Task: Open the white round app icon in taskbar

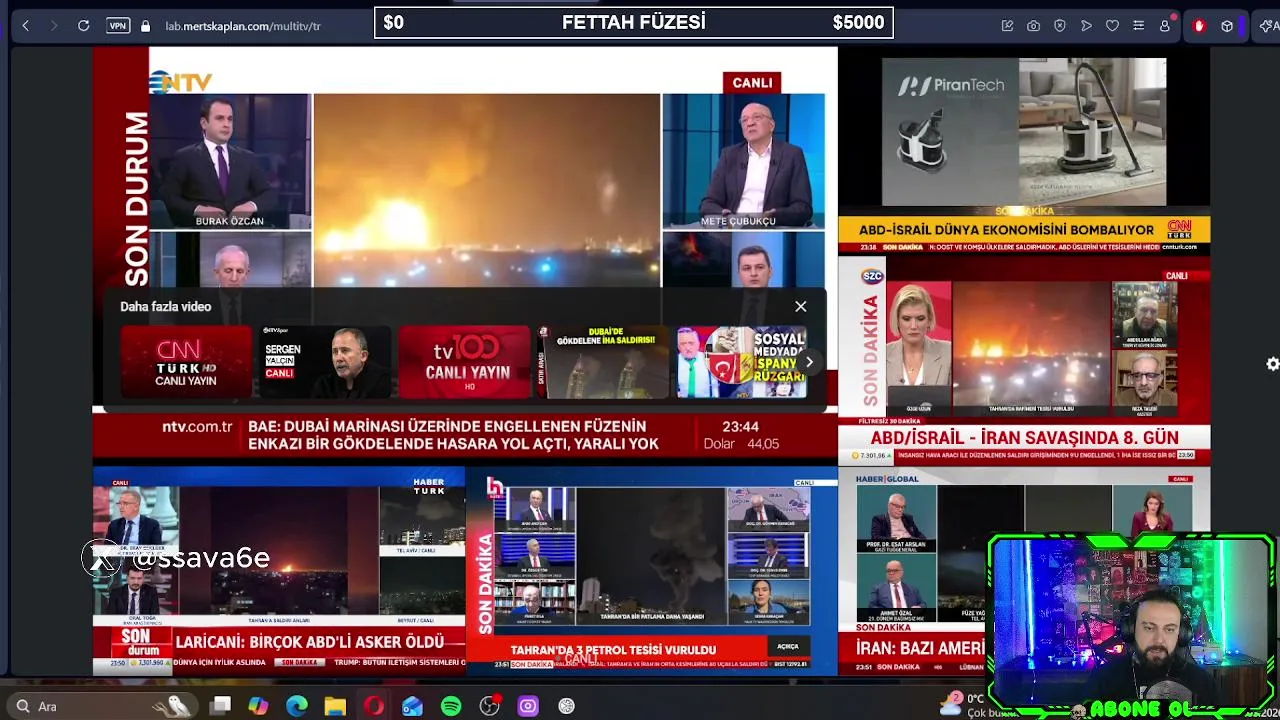Action: 566,706
